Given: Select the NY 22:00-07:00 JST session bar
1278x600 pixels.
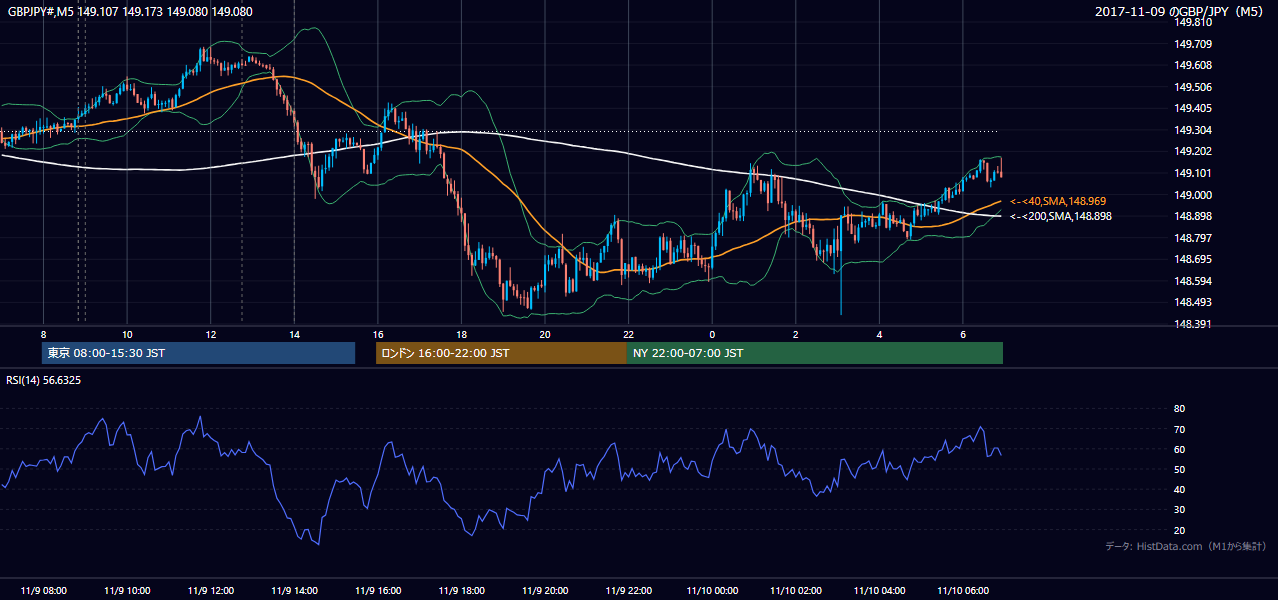Looking at the screenshot, I should tap(815, 353).
